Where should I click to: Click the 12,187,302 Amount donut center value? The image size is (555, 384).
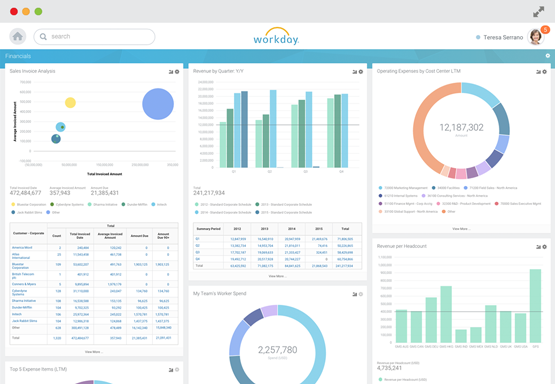(461, 128)
